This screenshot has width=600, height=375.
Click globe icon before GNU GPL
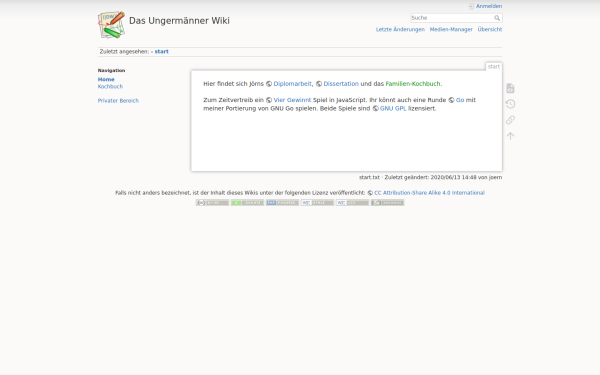pos(375,108)
